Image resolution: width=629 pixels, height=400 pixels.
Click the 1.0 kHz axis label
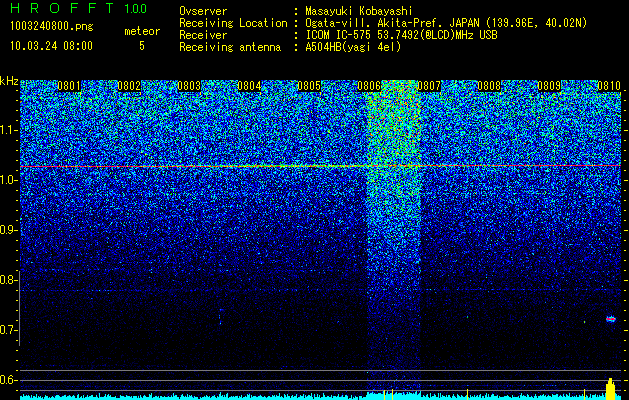[x=8, y=180]
